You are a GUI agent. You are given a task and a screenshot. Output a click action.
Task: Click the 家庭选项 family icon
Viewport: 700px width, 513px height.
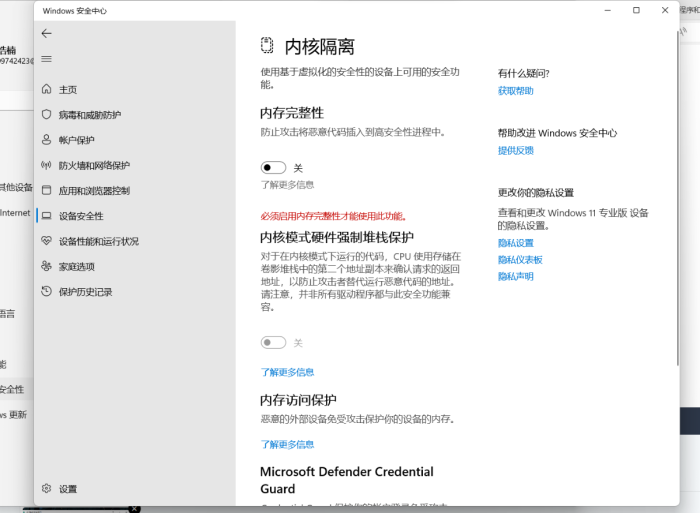coord(46,266)
